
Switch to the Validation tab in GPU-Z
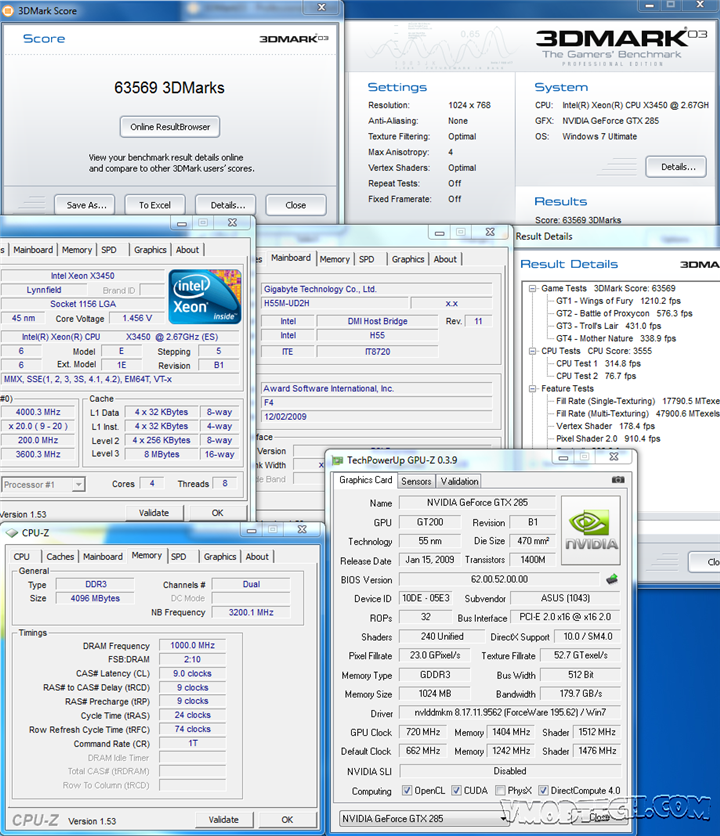pyautogui.click(x=459, y=481)
